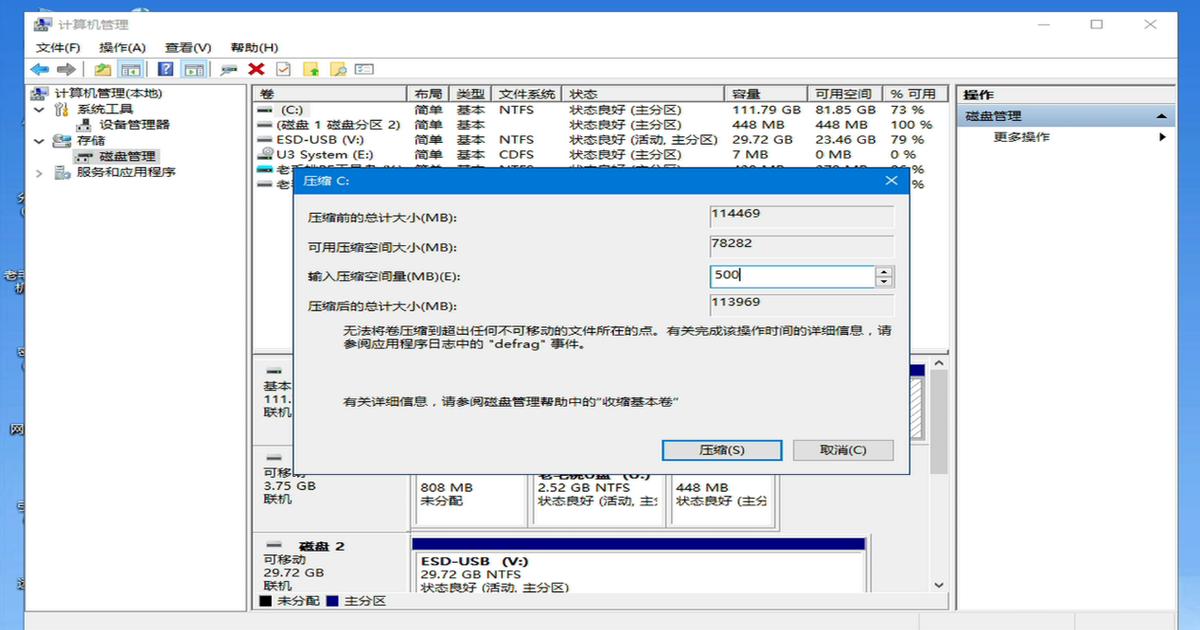The width and height of the screenshot is (1200, 630).
Task: Click the properties checkmark toolbar icon
Action: coord(283,68)
